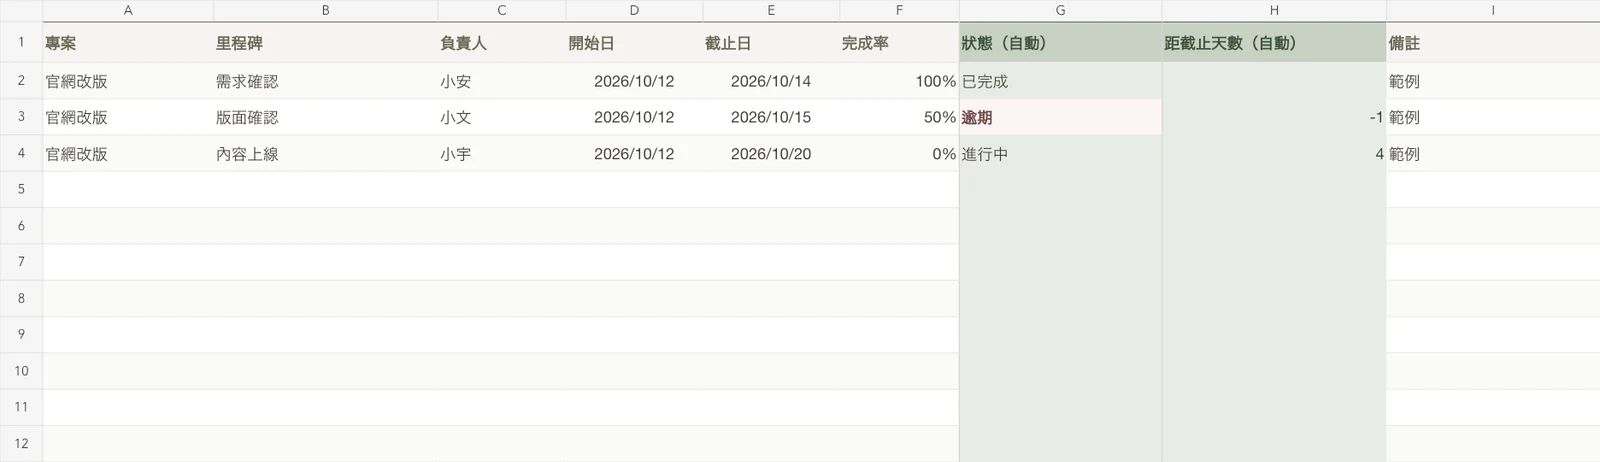This screenshot has height=462, width=1600.
Task: Select row 7 header
Action: [21, 261]
